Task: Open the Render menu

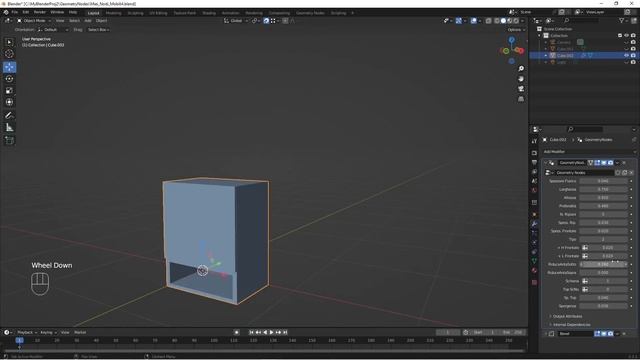Action: (40, 12)
